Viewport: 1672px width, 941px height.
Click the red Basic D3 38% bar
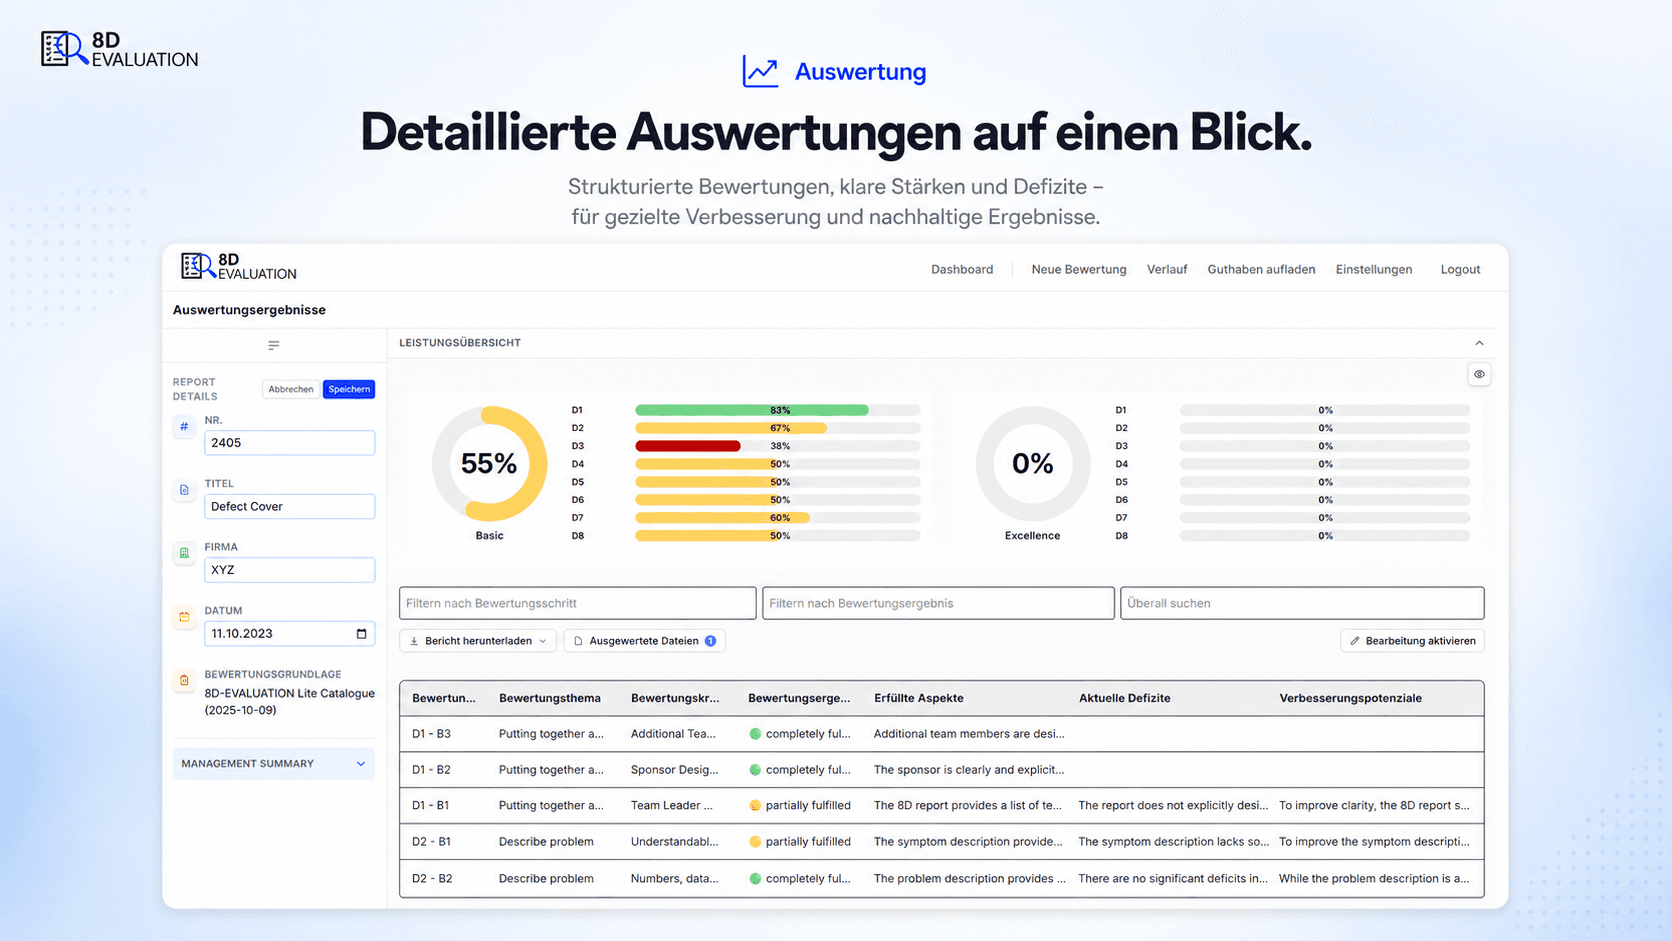[x=688, y=446]
